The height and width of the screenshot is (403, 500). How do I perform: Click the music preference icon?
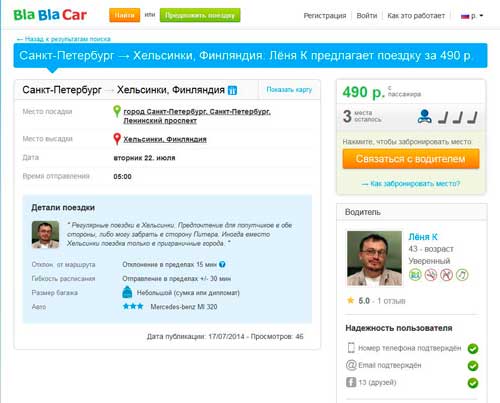click(x=462, y=275)
